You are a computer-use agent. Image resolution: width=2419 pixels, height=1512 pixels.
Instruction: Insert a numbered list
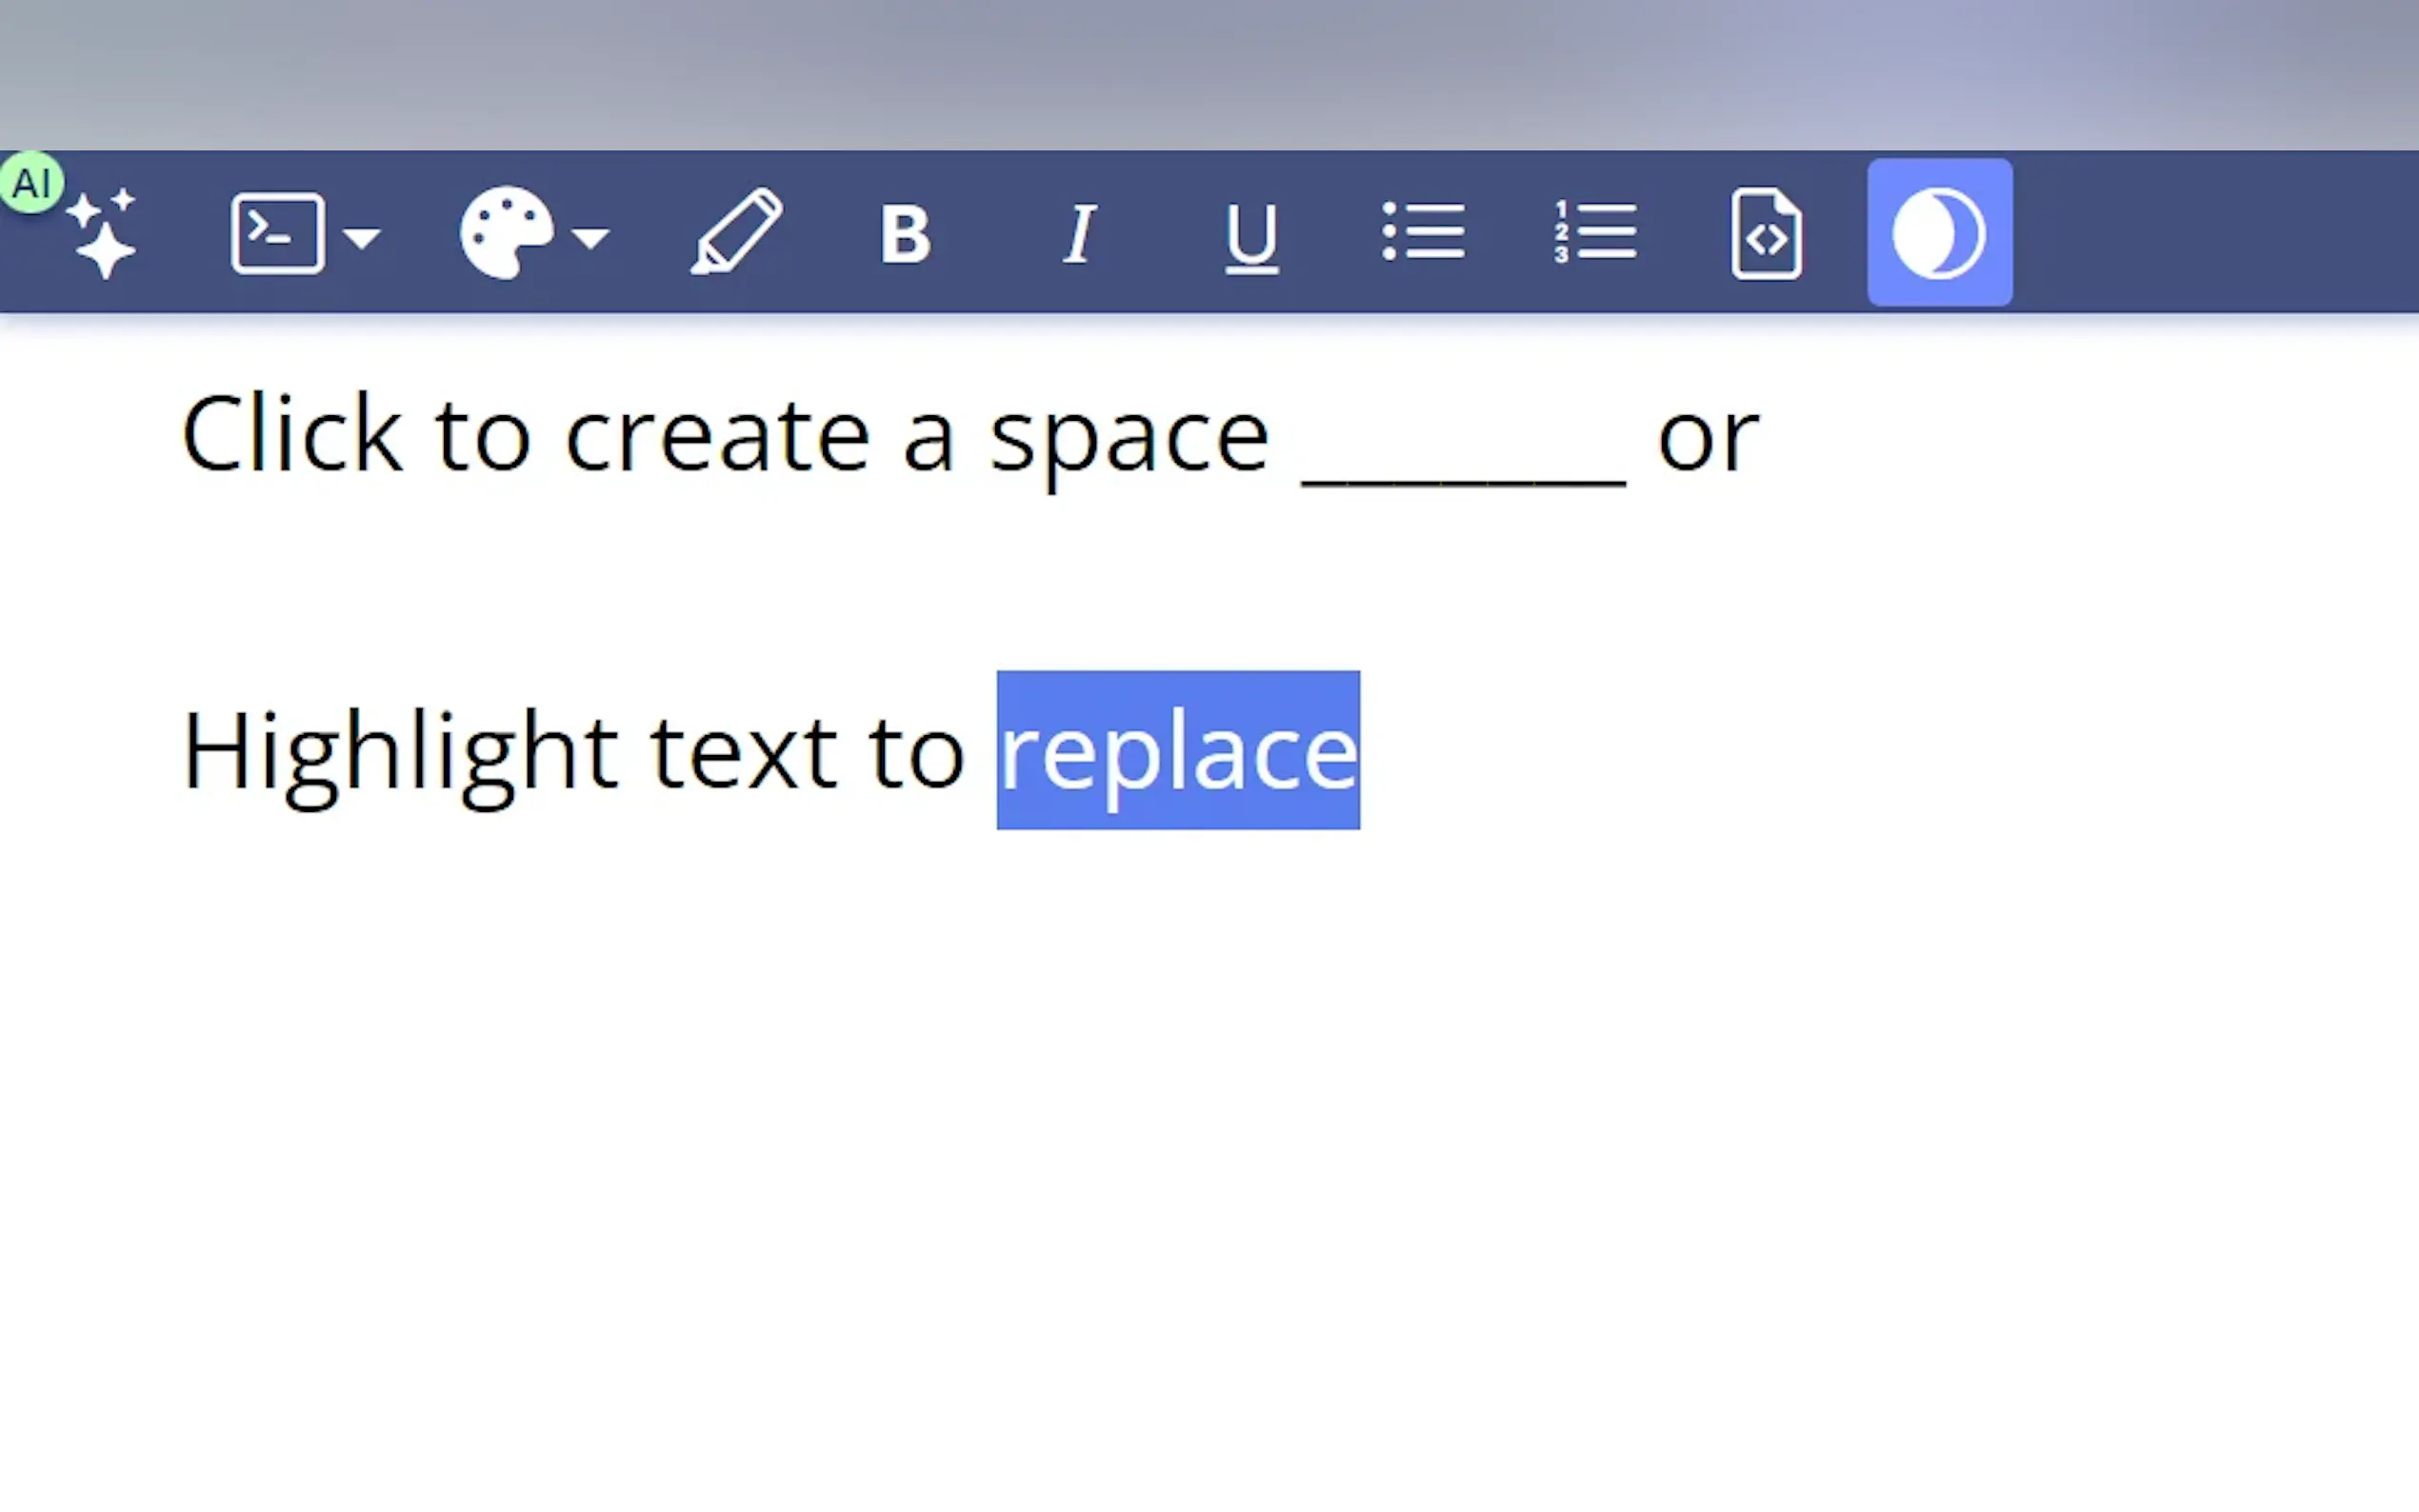[x=1596, y=232]
